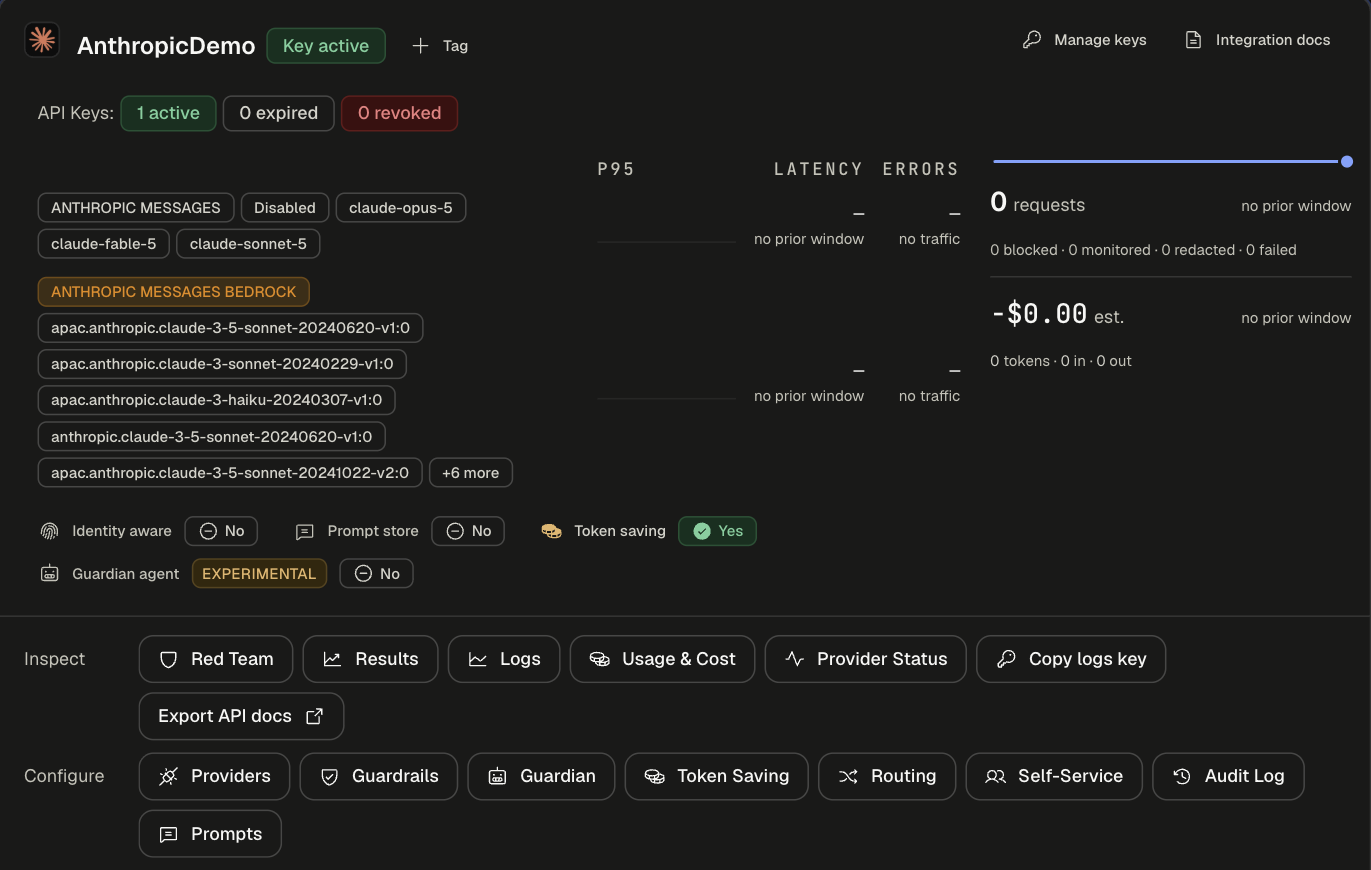1371x870 pixels.
Task: Expand the +6 more models chip
Action: click(471, 473)
